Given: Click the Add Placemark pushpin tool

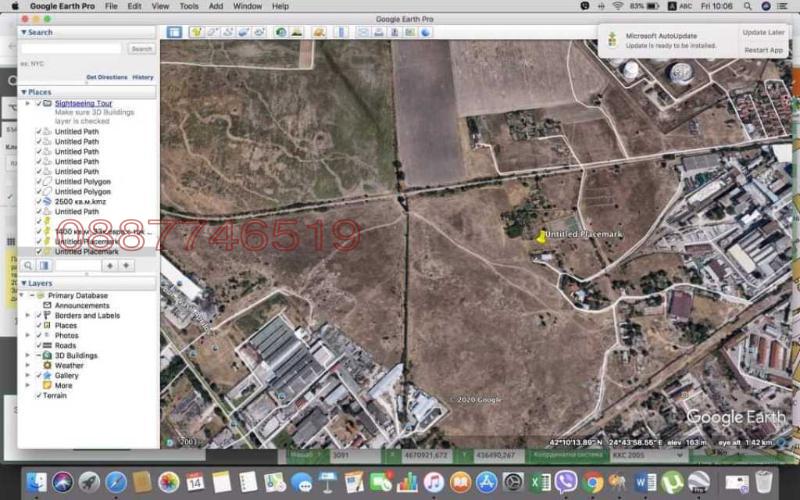Looking at the screenshot, I should tap(197, 32).
